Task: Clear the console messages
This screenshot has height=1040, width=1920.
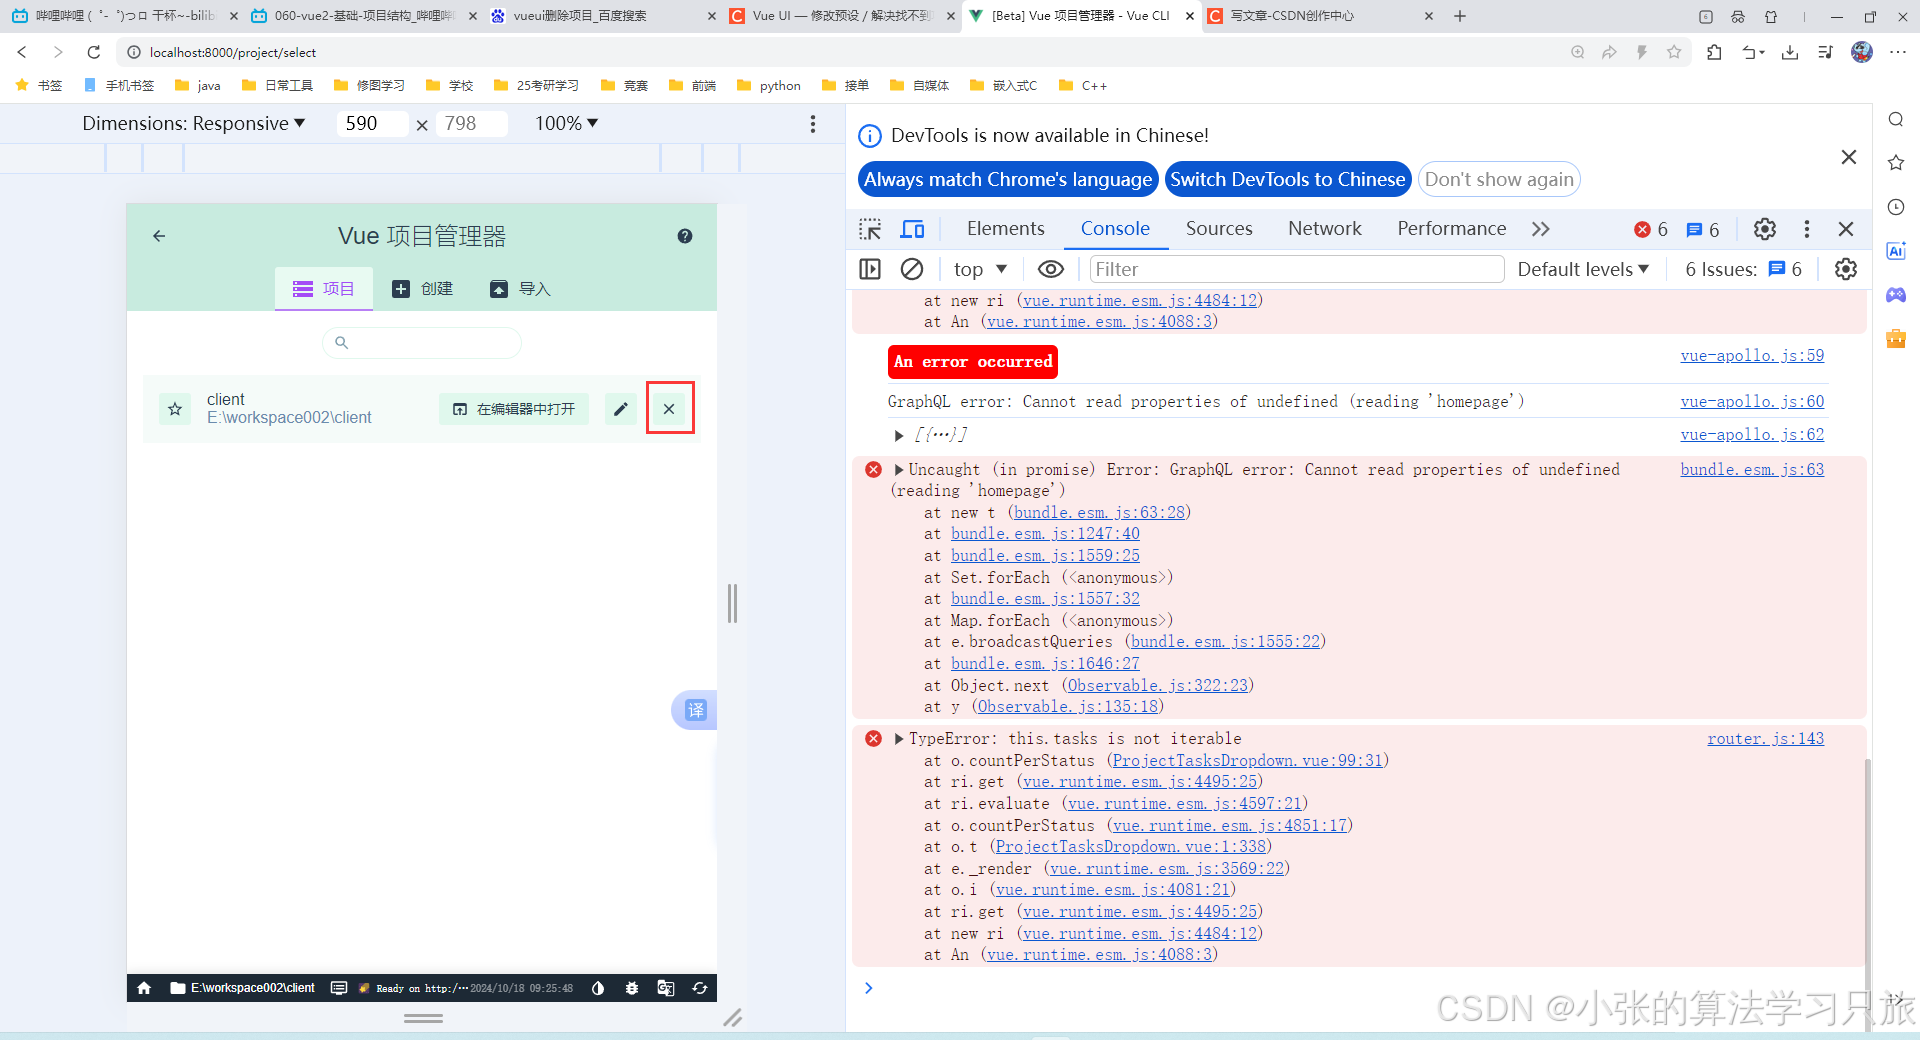Action: click(911, 269)
